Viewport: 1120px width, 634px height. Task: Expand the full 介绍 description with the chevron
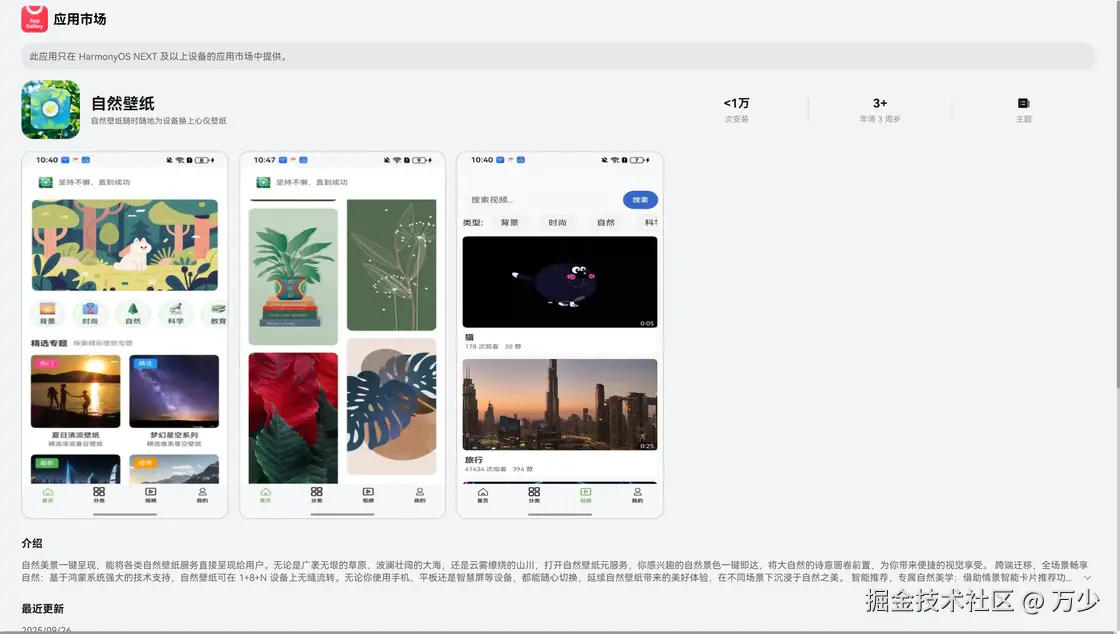click(1087, 578)
